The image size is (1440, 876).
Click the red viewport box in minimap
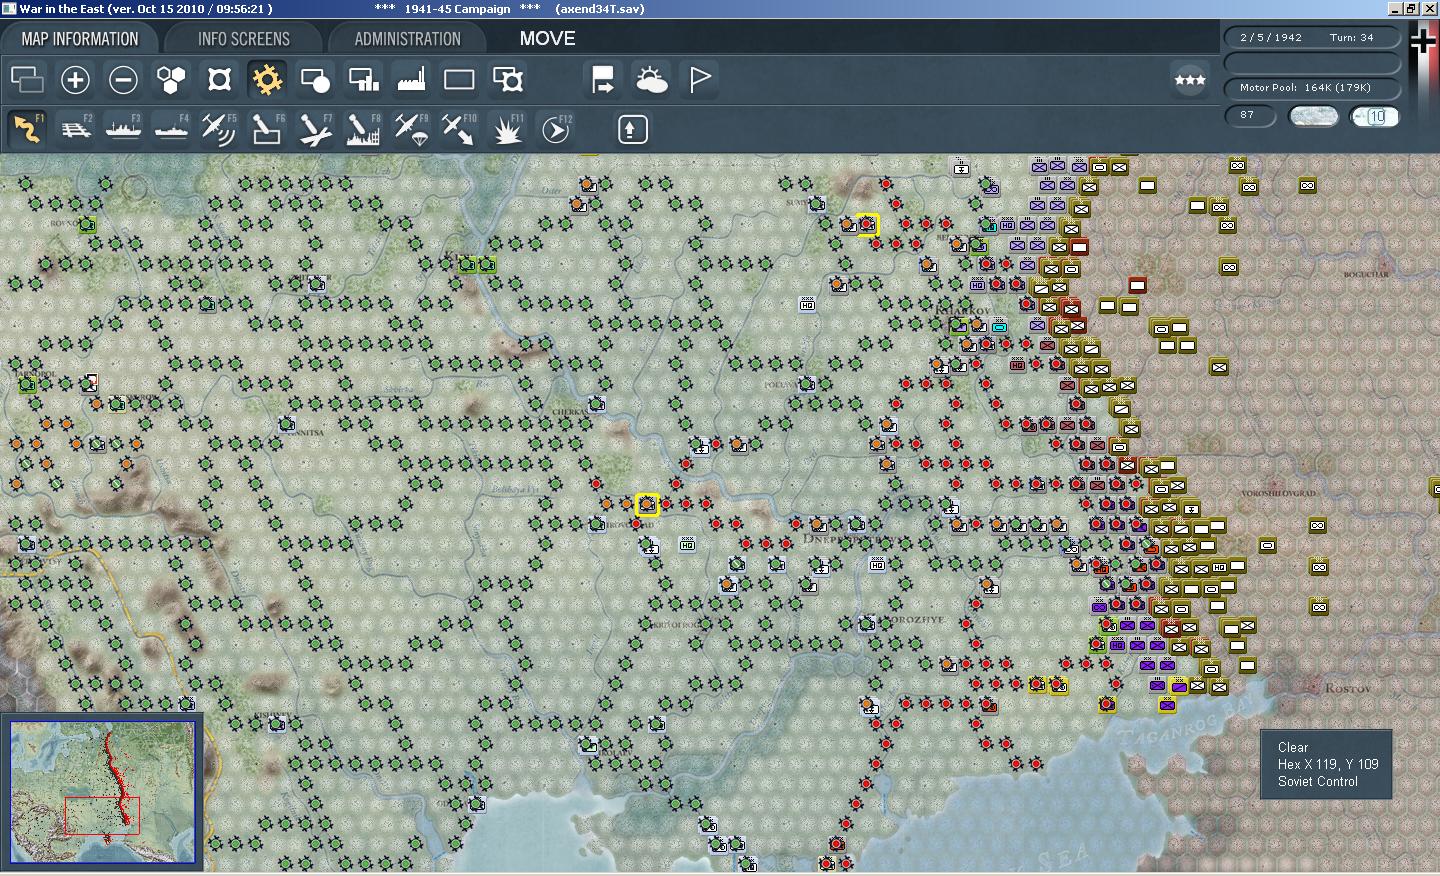click(102, 816)
